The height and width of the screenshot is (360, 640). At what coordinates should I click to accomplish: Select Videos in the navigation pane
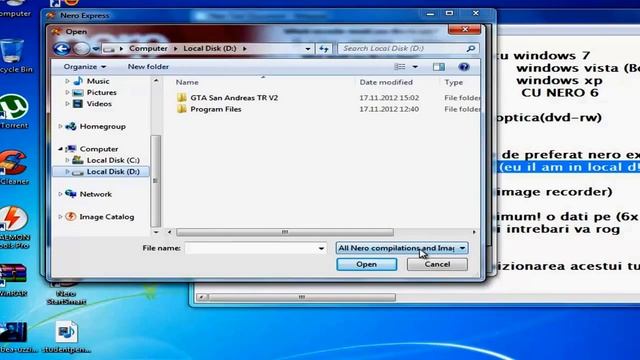tap(99, 104)
